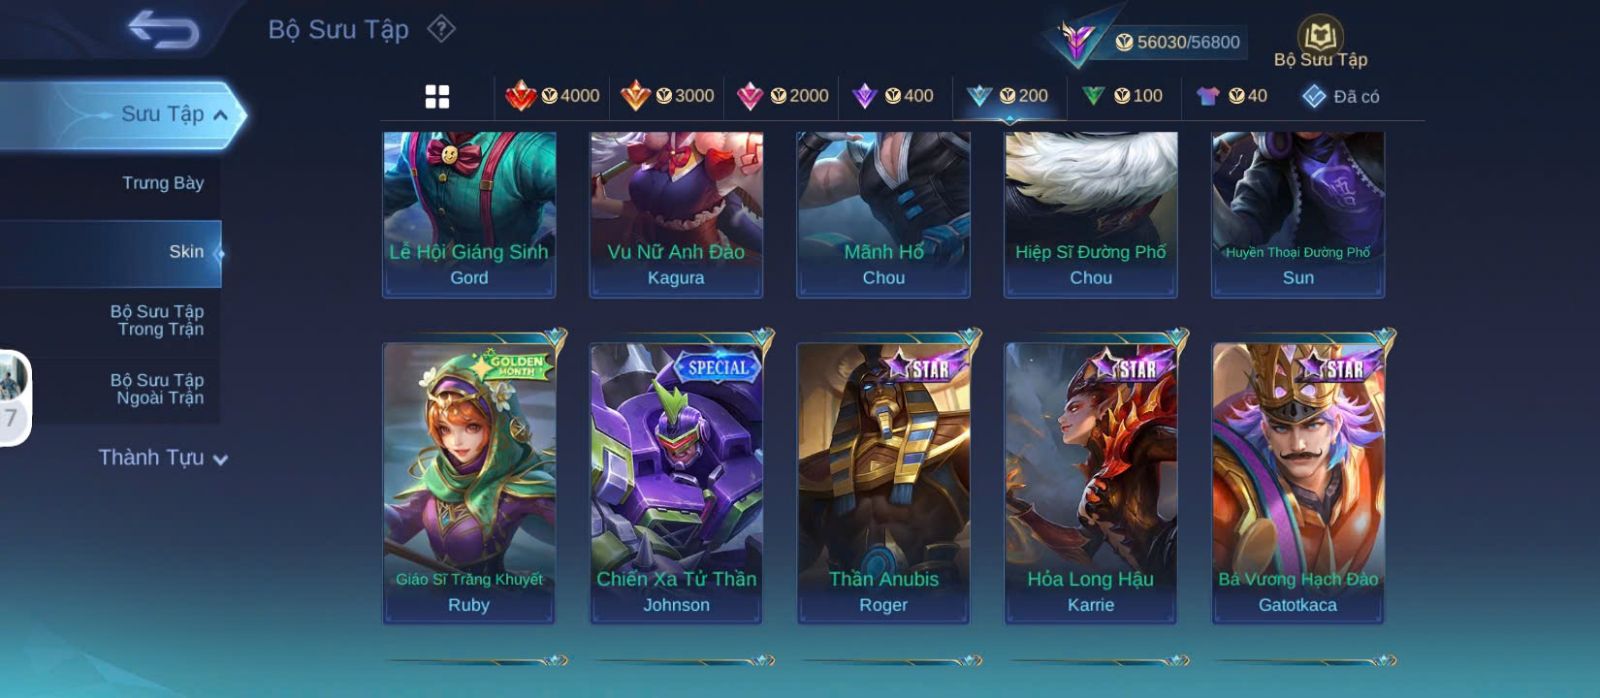Expand the Thành Tựu section

(x=163, y=458)
